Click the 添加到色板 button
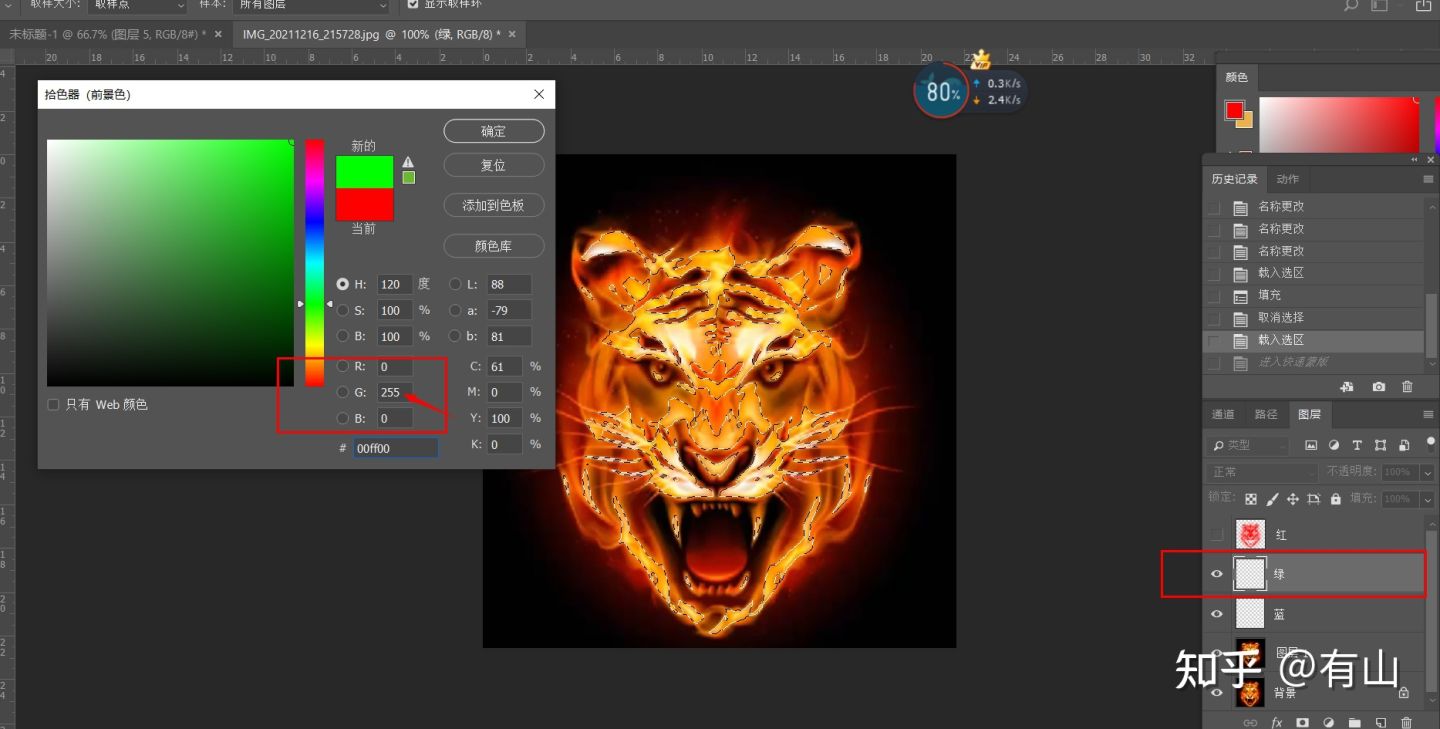The height and width of the screenshot is (729, 1440). point(494,205)
